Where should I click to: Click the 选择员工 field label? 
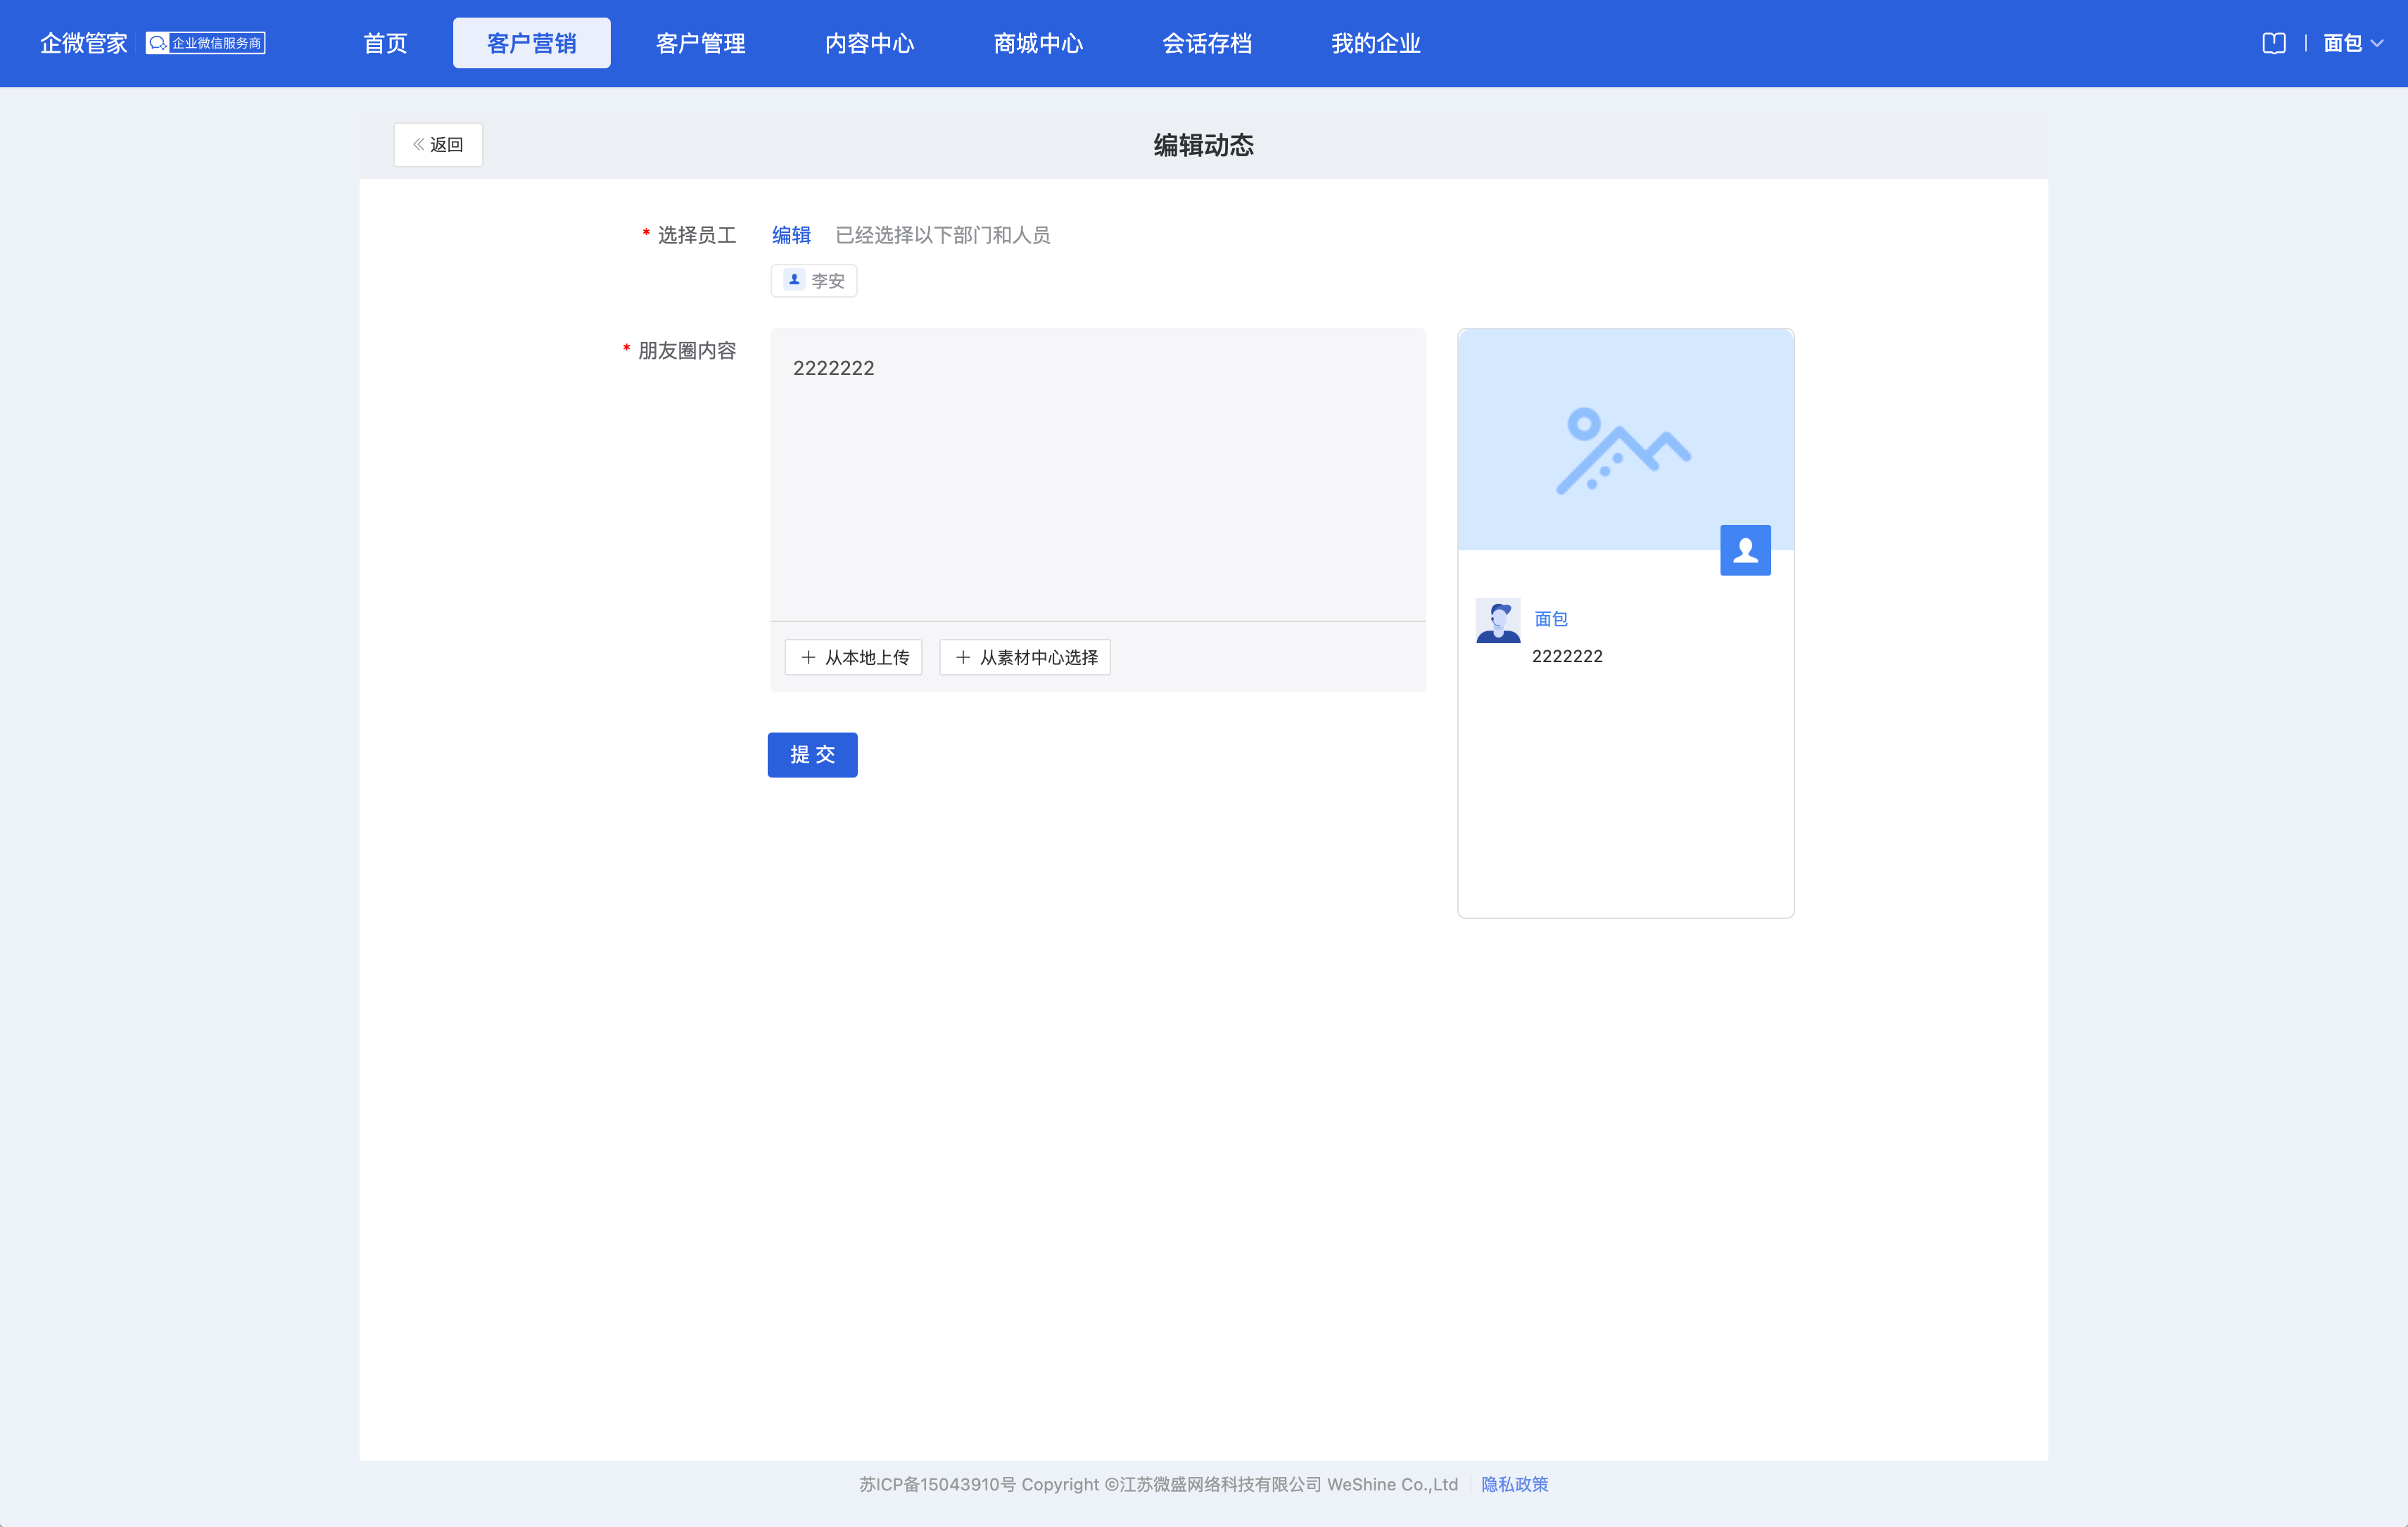click(x=696, y=235)
